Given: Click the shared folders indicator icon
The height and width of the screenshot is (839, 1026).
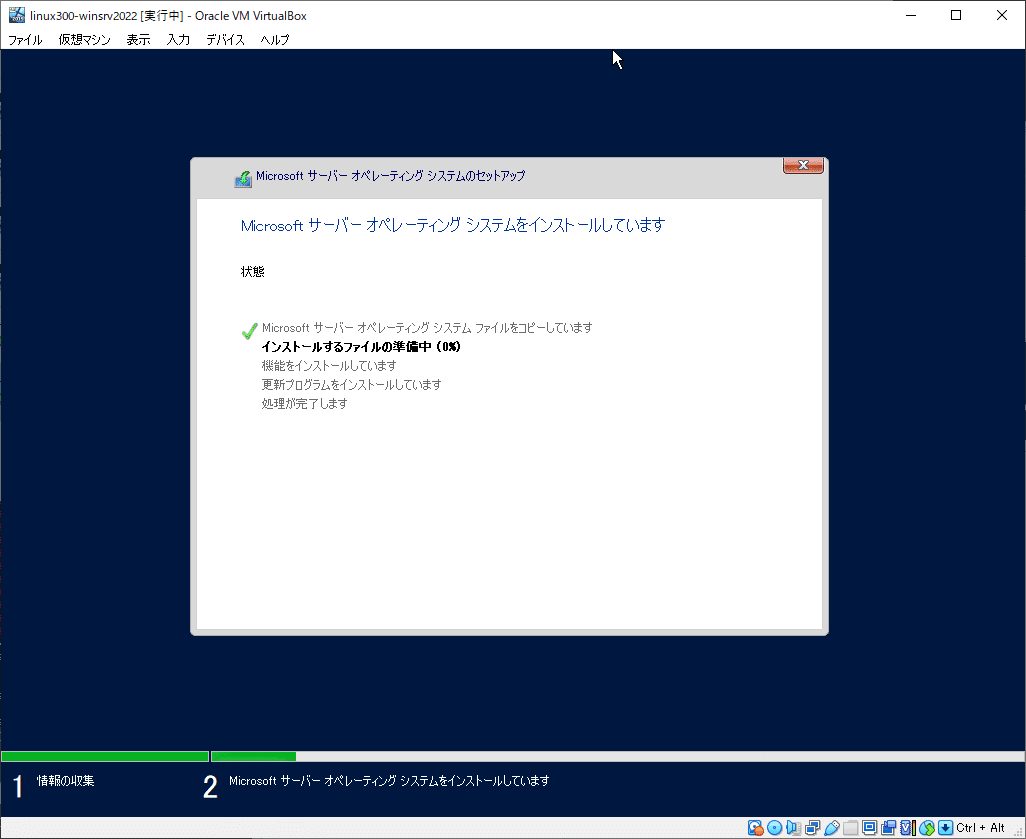Looking at the screenshot, I should pyautogui.click(x=851, y=828).
